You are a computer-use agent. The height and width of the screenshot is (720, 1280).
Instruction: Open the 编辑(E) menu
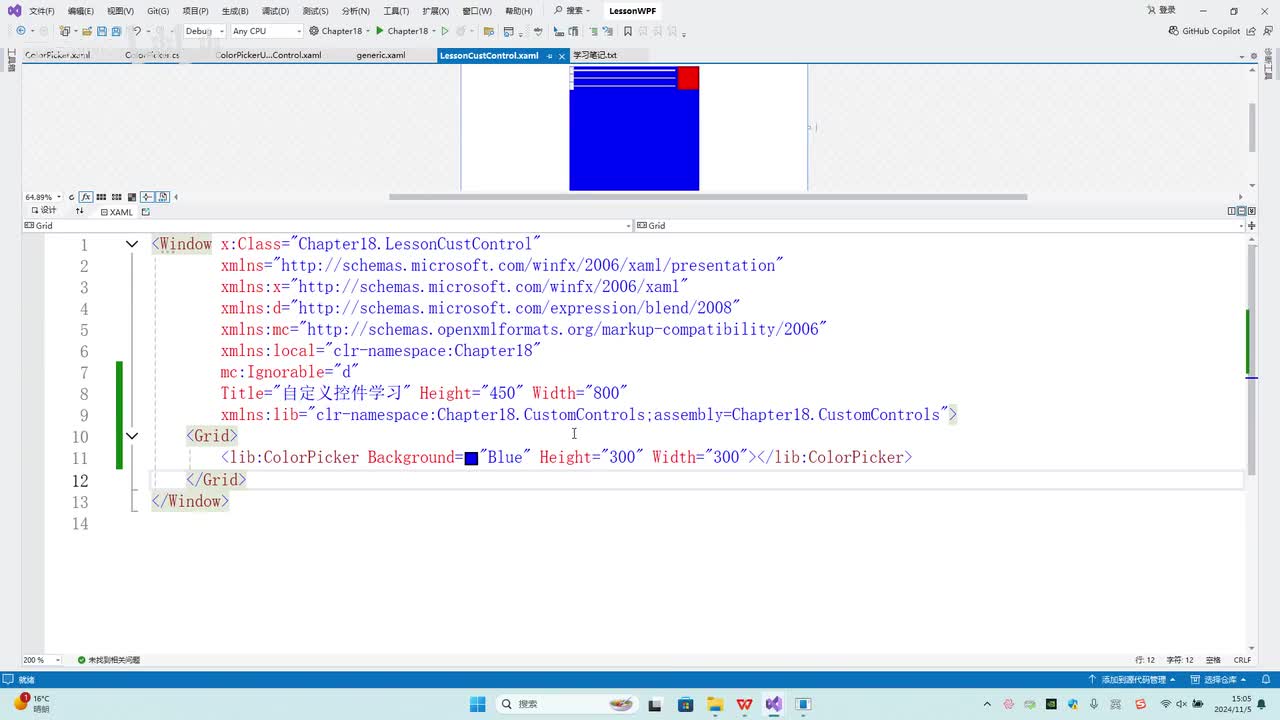coord(81,11)
